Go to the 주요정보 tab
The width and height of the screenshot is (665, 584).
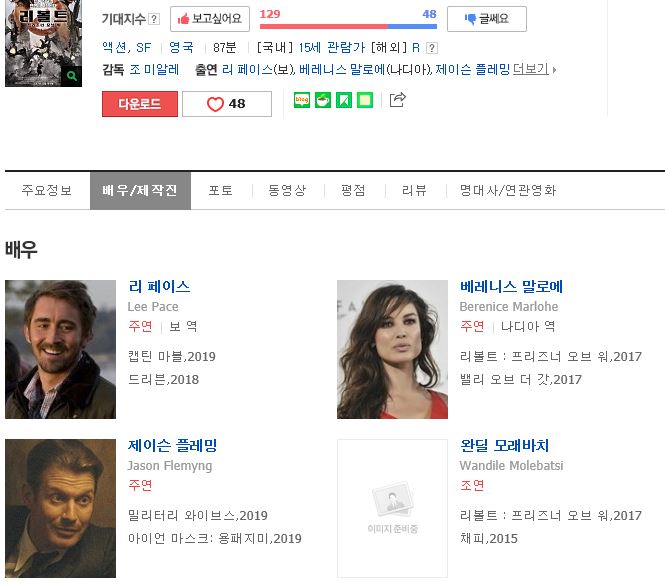(47, 190)
